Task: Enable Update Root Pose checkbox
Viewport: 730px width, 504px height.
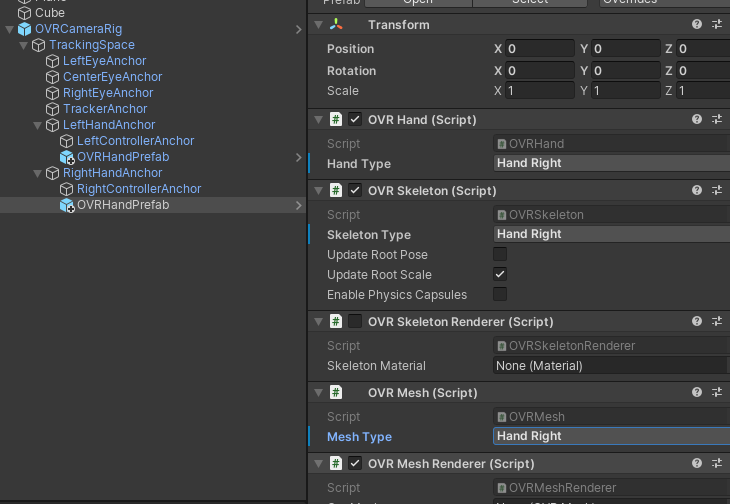Action: tap(500, 255)
